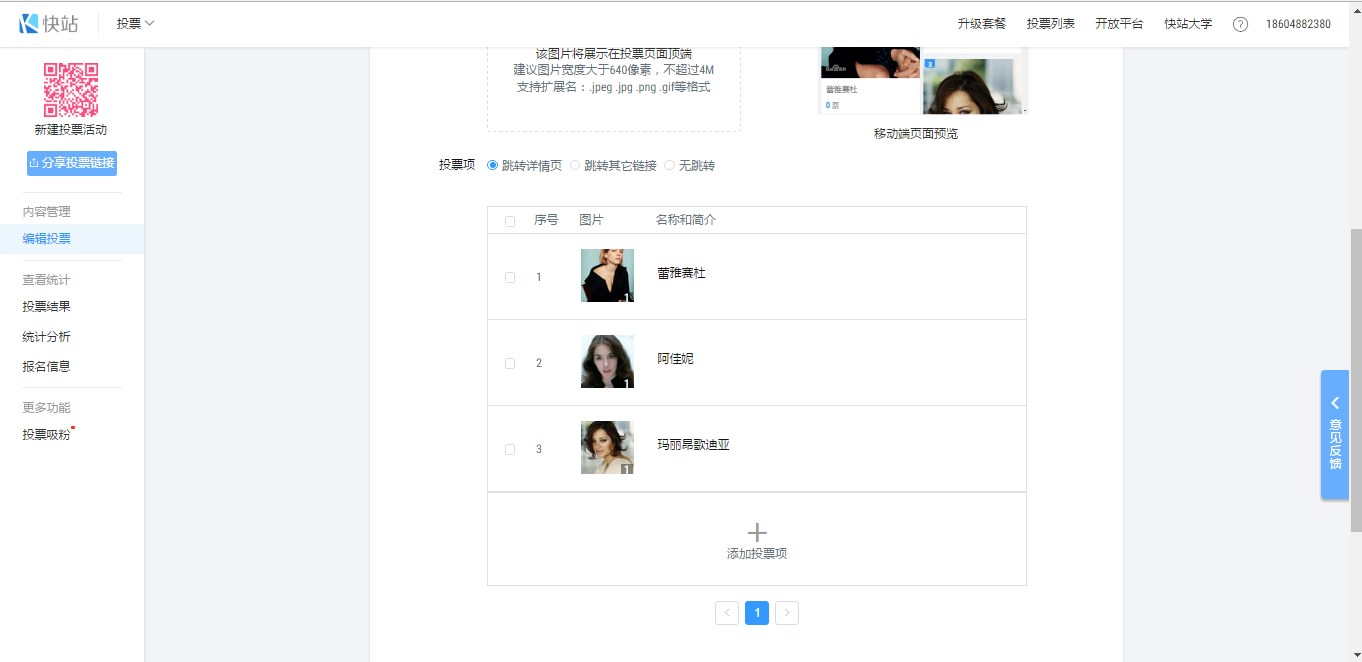Open 统计分析 in the sidebar
1362x662 pixels.
[47, 337]
